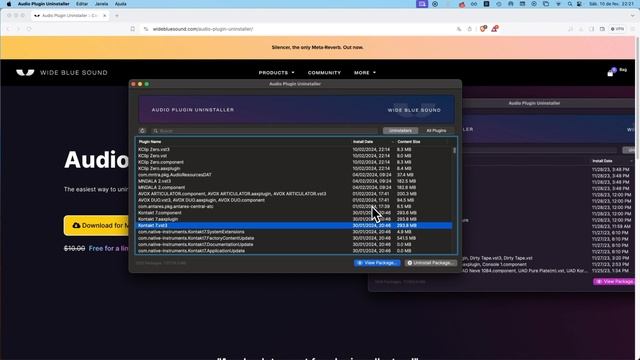The width and height of the screenshot is (640, 360).
Task: Click the share icon in address bar
Action: pyautogui.click(x=469, y=29)
